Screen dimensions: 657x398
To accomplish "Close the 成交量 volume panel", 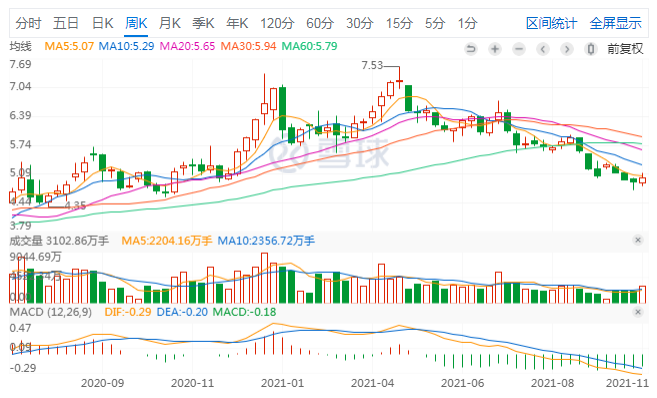I will pyautogui.click(x=638, y=240).
